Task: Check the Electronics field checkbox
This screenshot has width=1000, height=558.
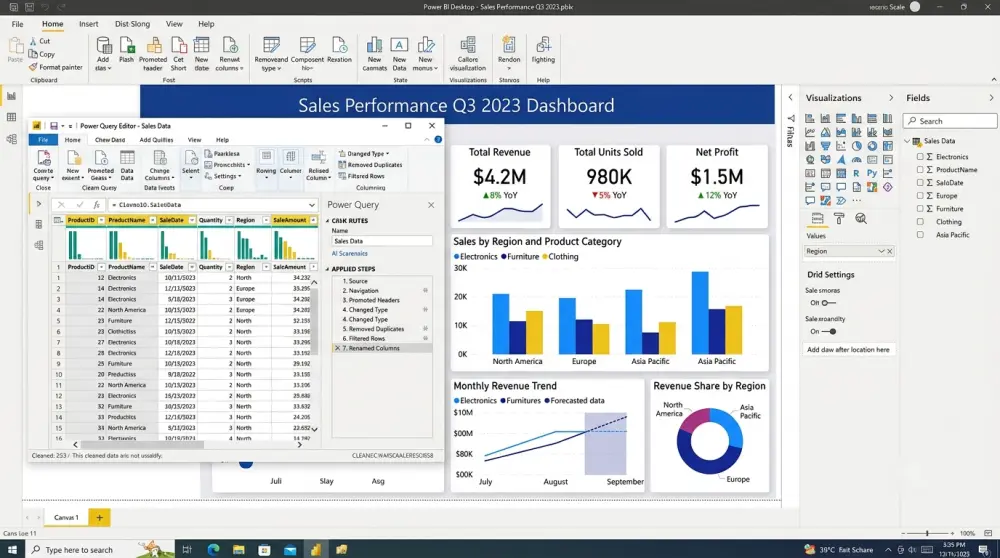Action: coord(920,157)
